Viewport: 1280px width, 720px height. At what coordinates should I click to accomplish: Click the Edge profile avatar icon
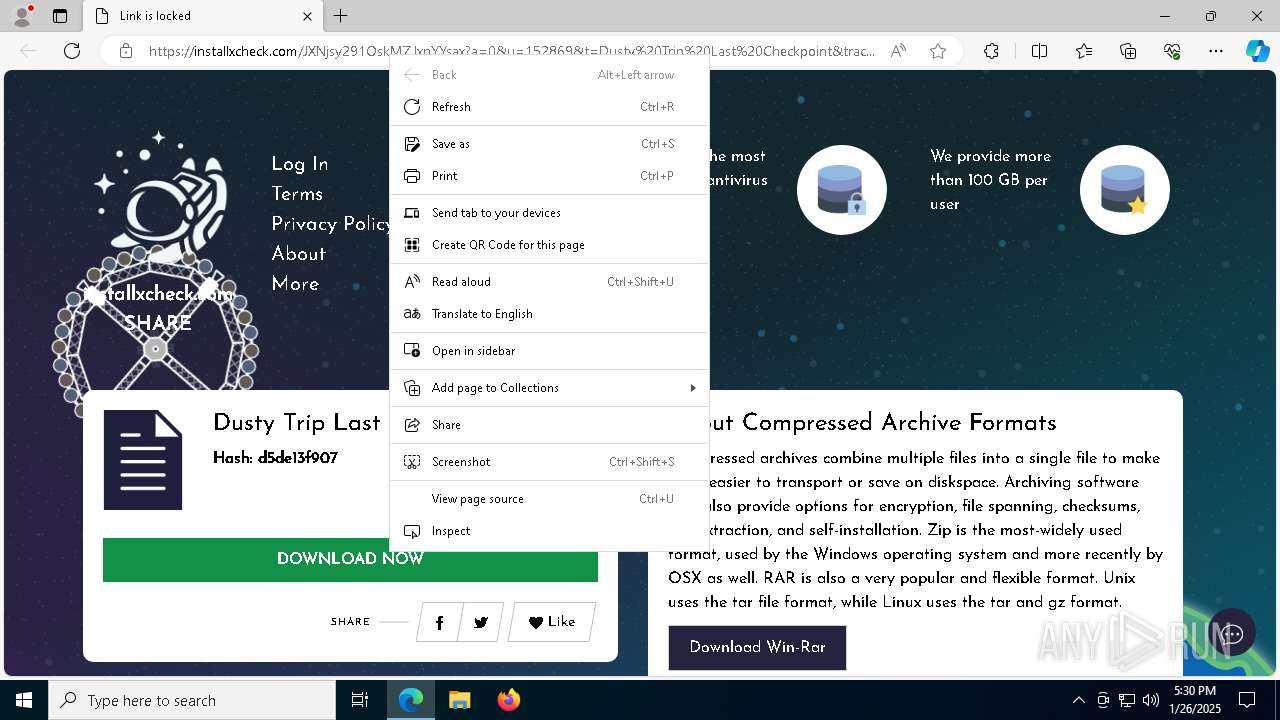coord(22,16)
